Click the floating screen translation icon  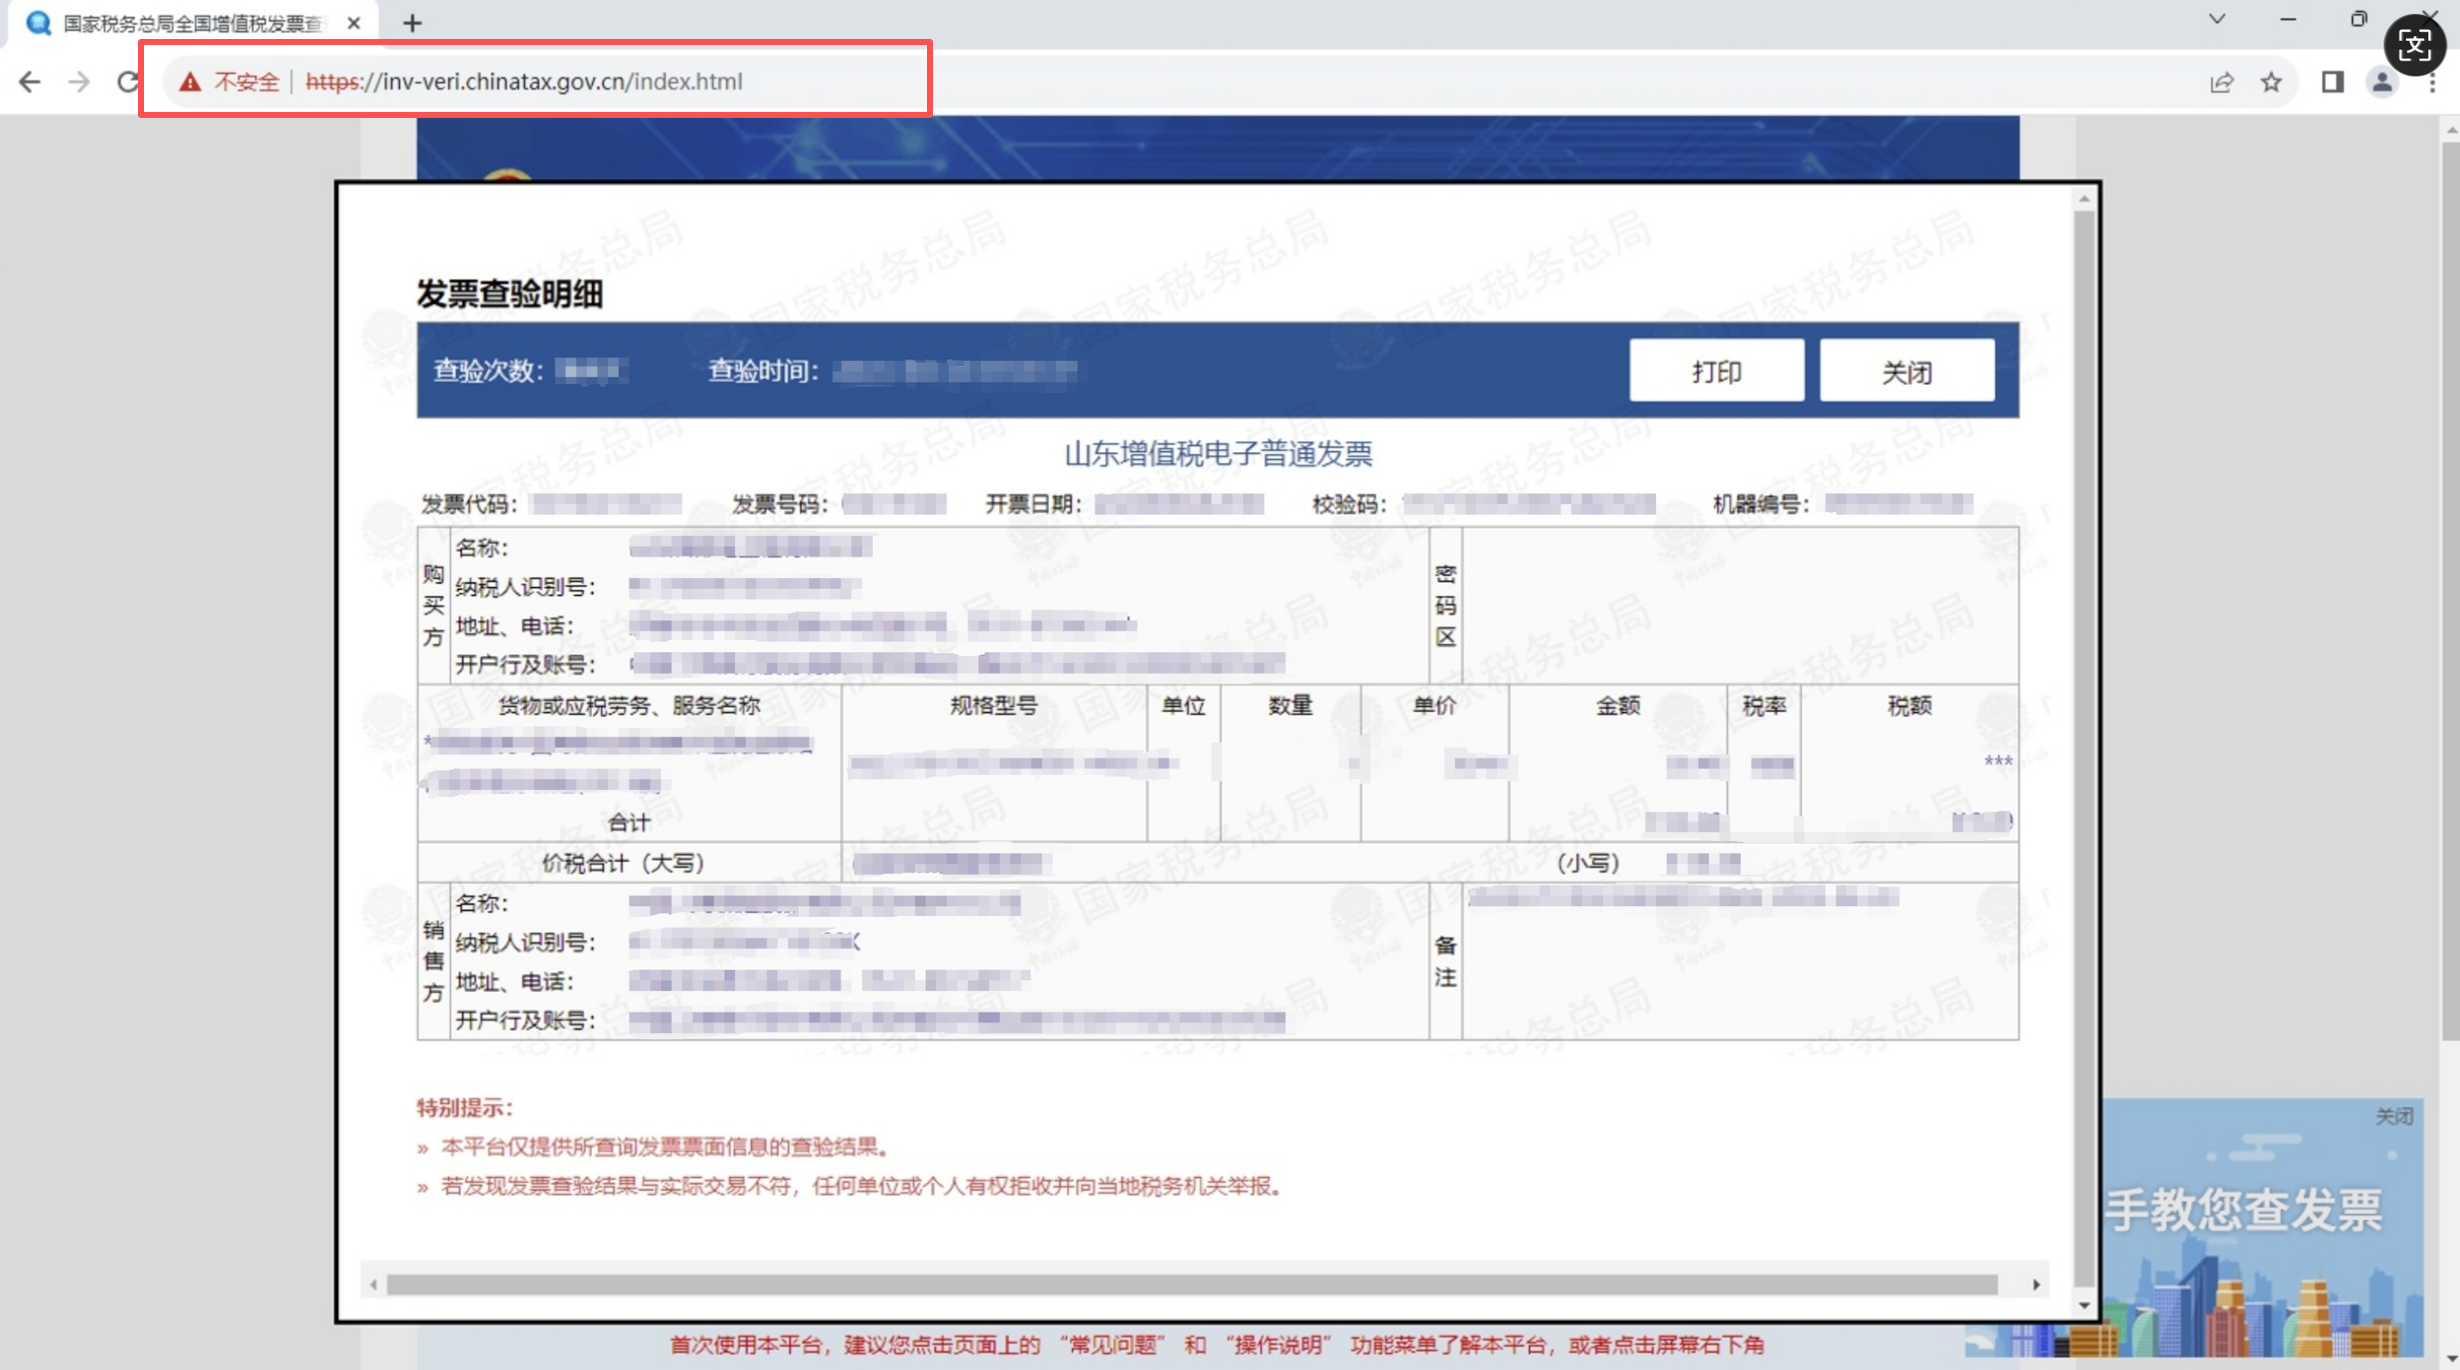click(2414, 45)
